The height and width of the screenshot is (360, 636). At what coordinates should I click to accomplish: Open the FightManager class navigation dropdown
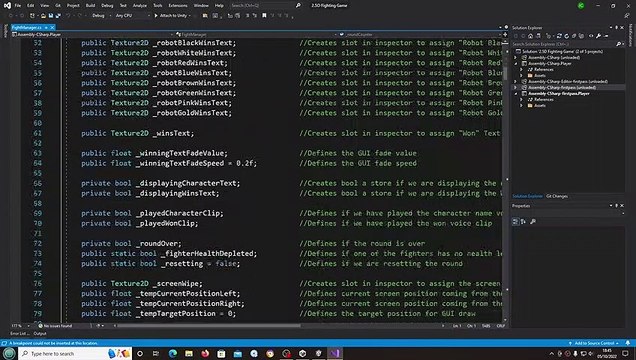[x=256, y=34]
